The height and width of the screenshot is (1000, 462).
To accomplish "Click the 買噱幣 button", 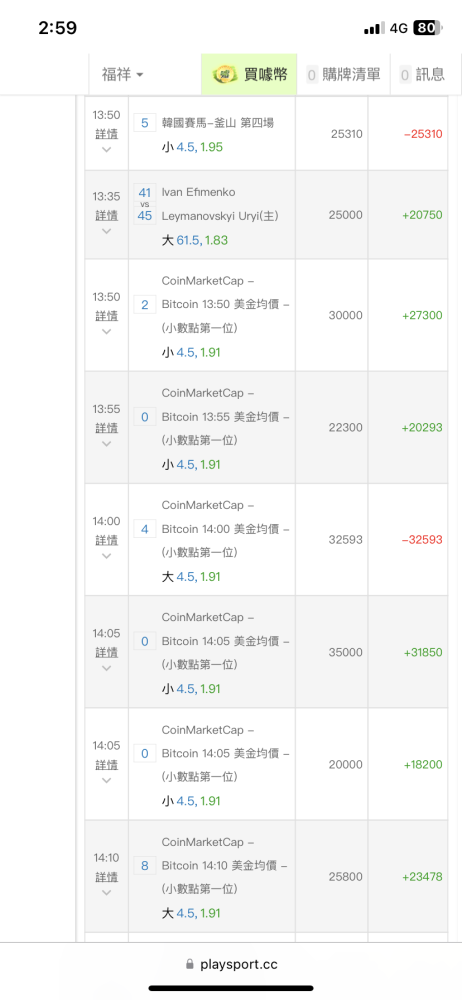I will click(x=249, y=75).
